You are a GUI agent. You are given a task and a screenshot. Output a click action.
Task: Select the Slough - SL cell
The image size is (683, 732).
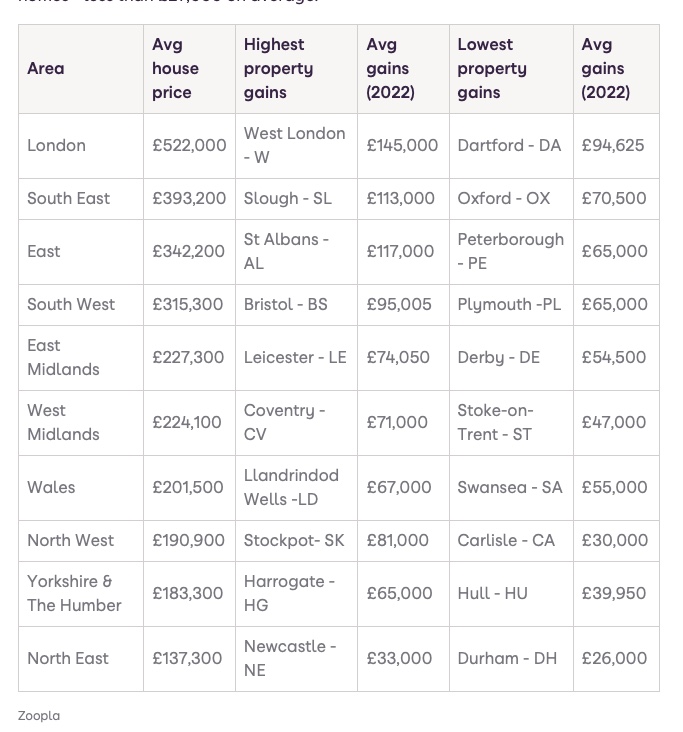coord(287,199)
